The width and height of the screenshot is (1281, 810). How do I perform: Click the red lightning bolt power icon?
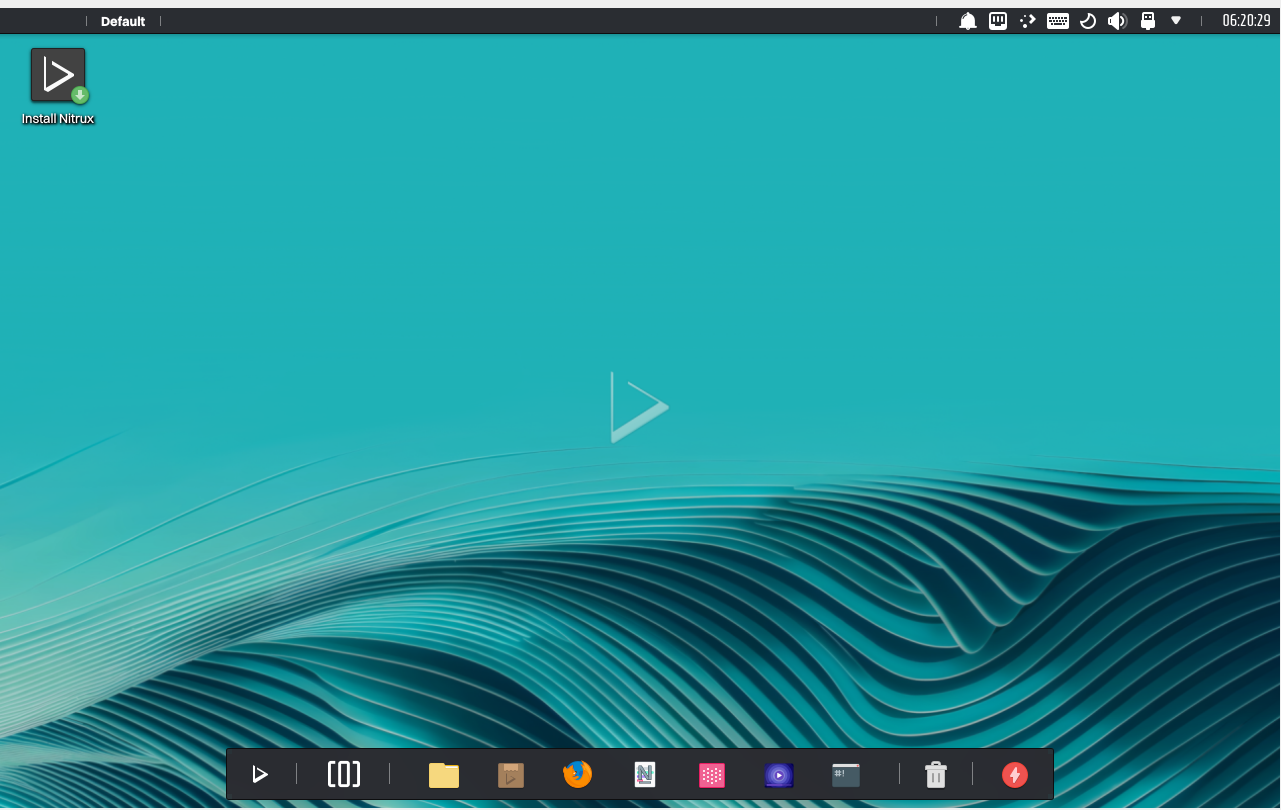[1015, 775]
